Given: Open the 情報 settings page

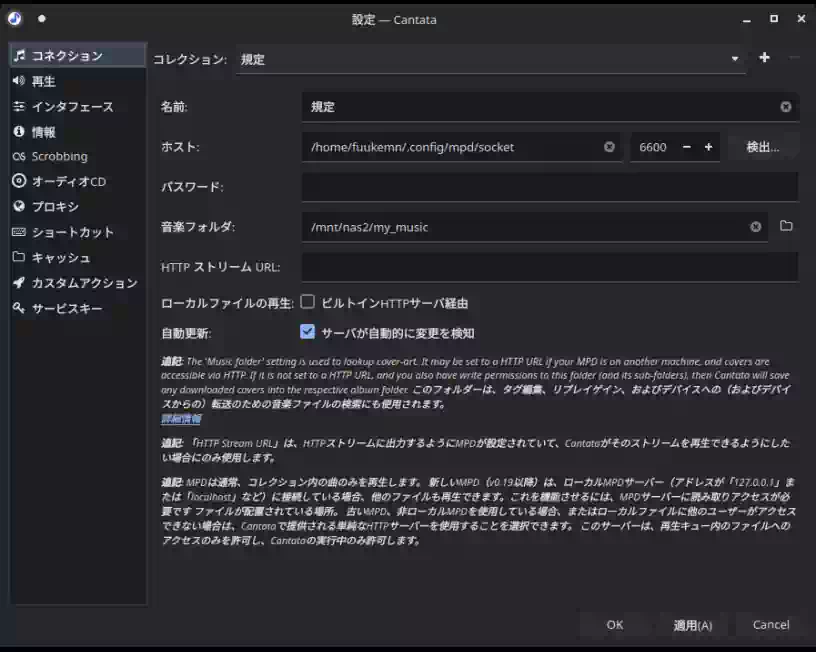Looking at the screenshot, I should pyautogui.click(x=77, y=132).
